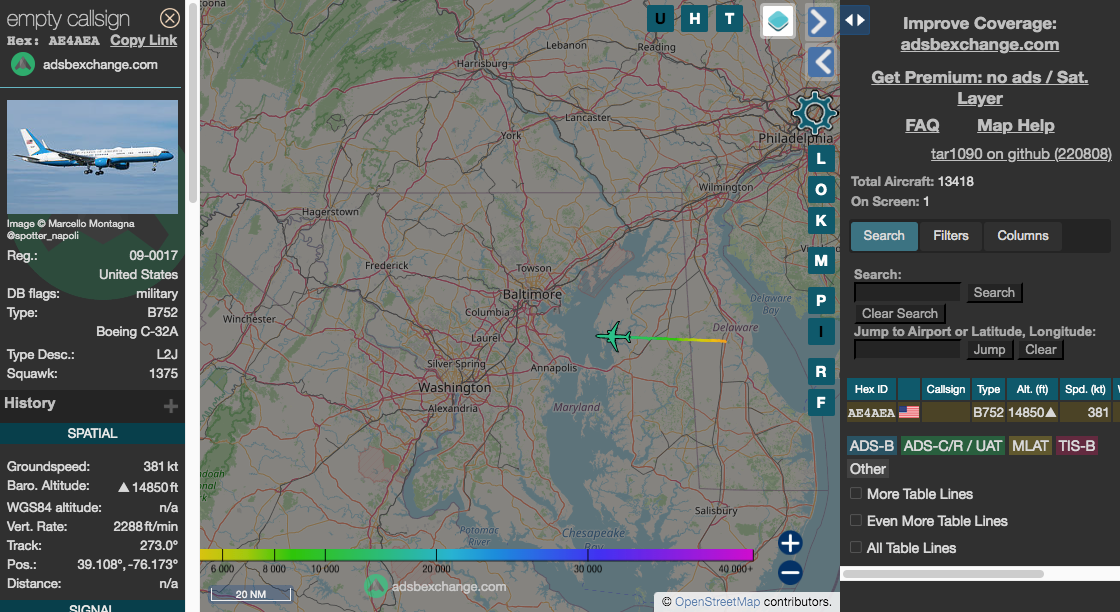Click the Squawk value 1375
The width and height of the screenshot is (1120, 612).
tap(163, 373)
